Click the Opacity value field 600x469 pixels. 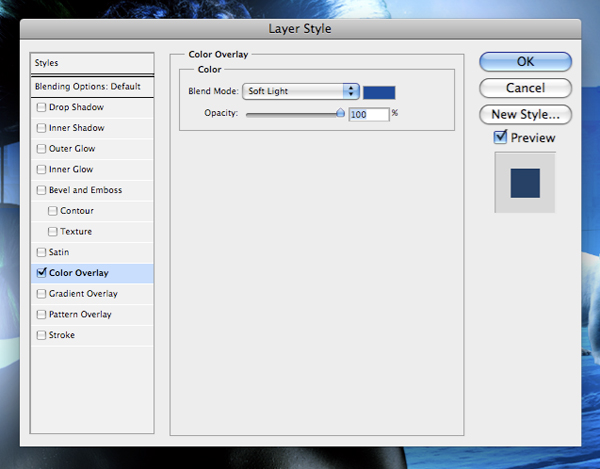click(x=368, y=114)
